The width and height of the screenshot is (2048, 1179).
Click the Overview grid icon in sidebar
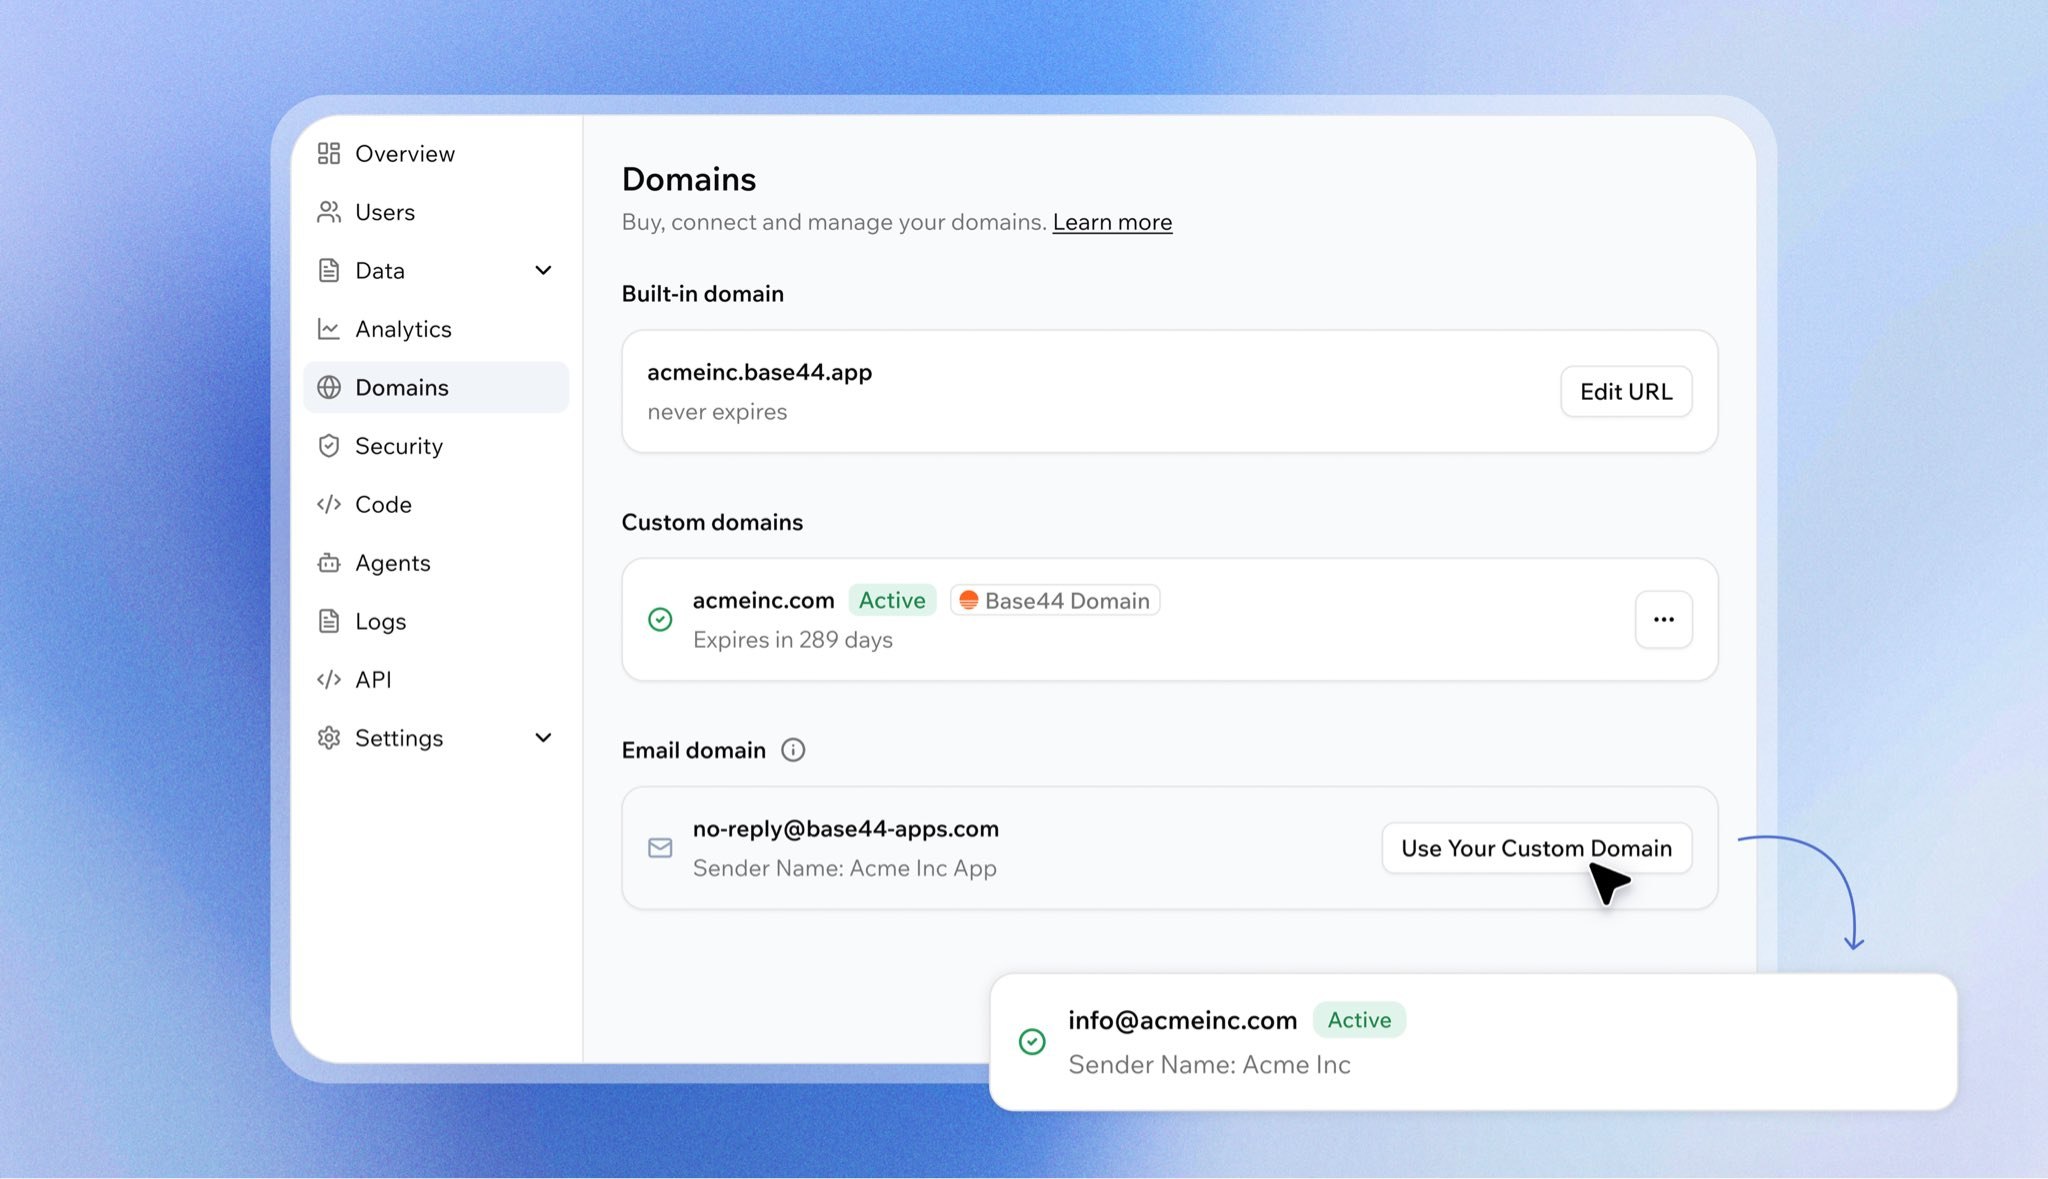pyautogui.click(x=329, y=153)
